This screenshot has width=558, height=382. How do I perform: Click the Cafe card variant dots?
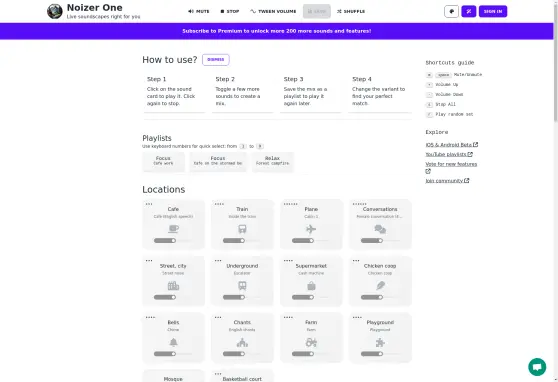149,204
